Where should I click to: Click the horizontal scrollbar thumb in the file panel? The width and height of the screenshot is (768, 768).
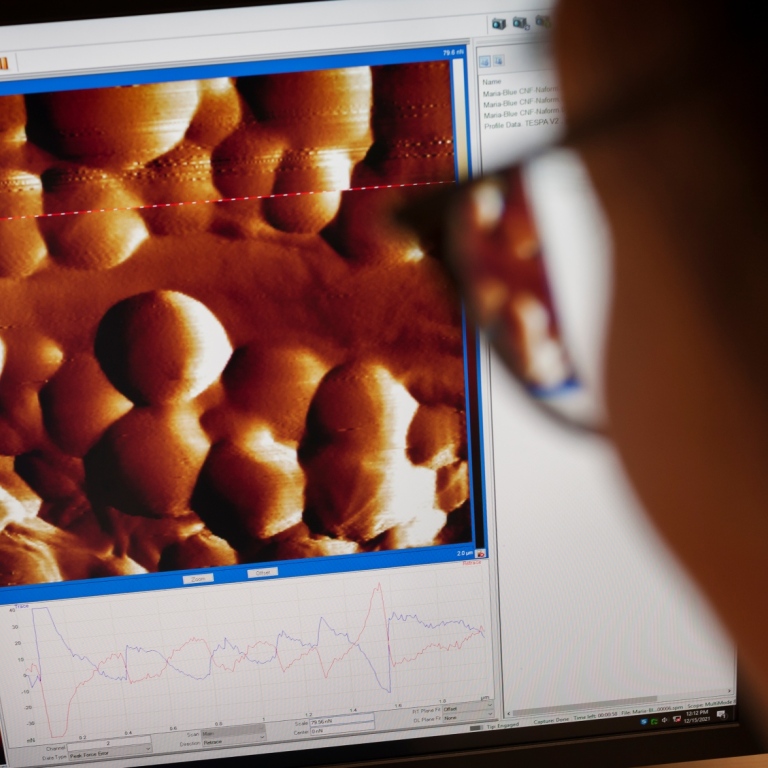coord(585,704)
